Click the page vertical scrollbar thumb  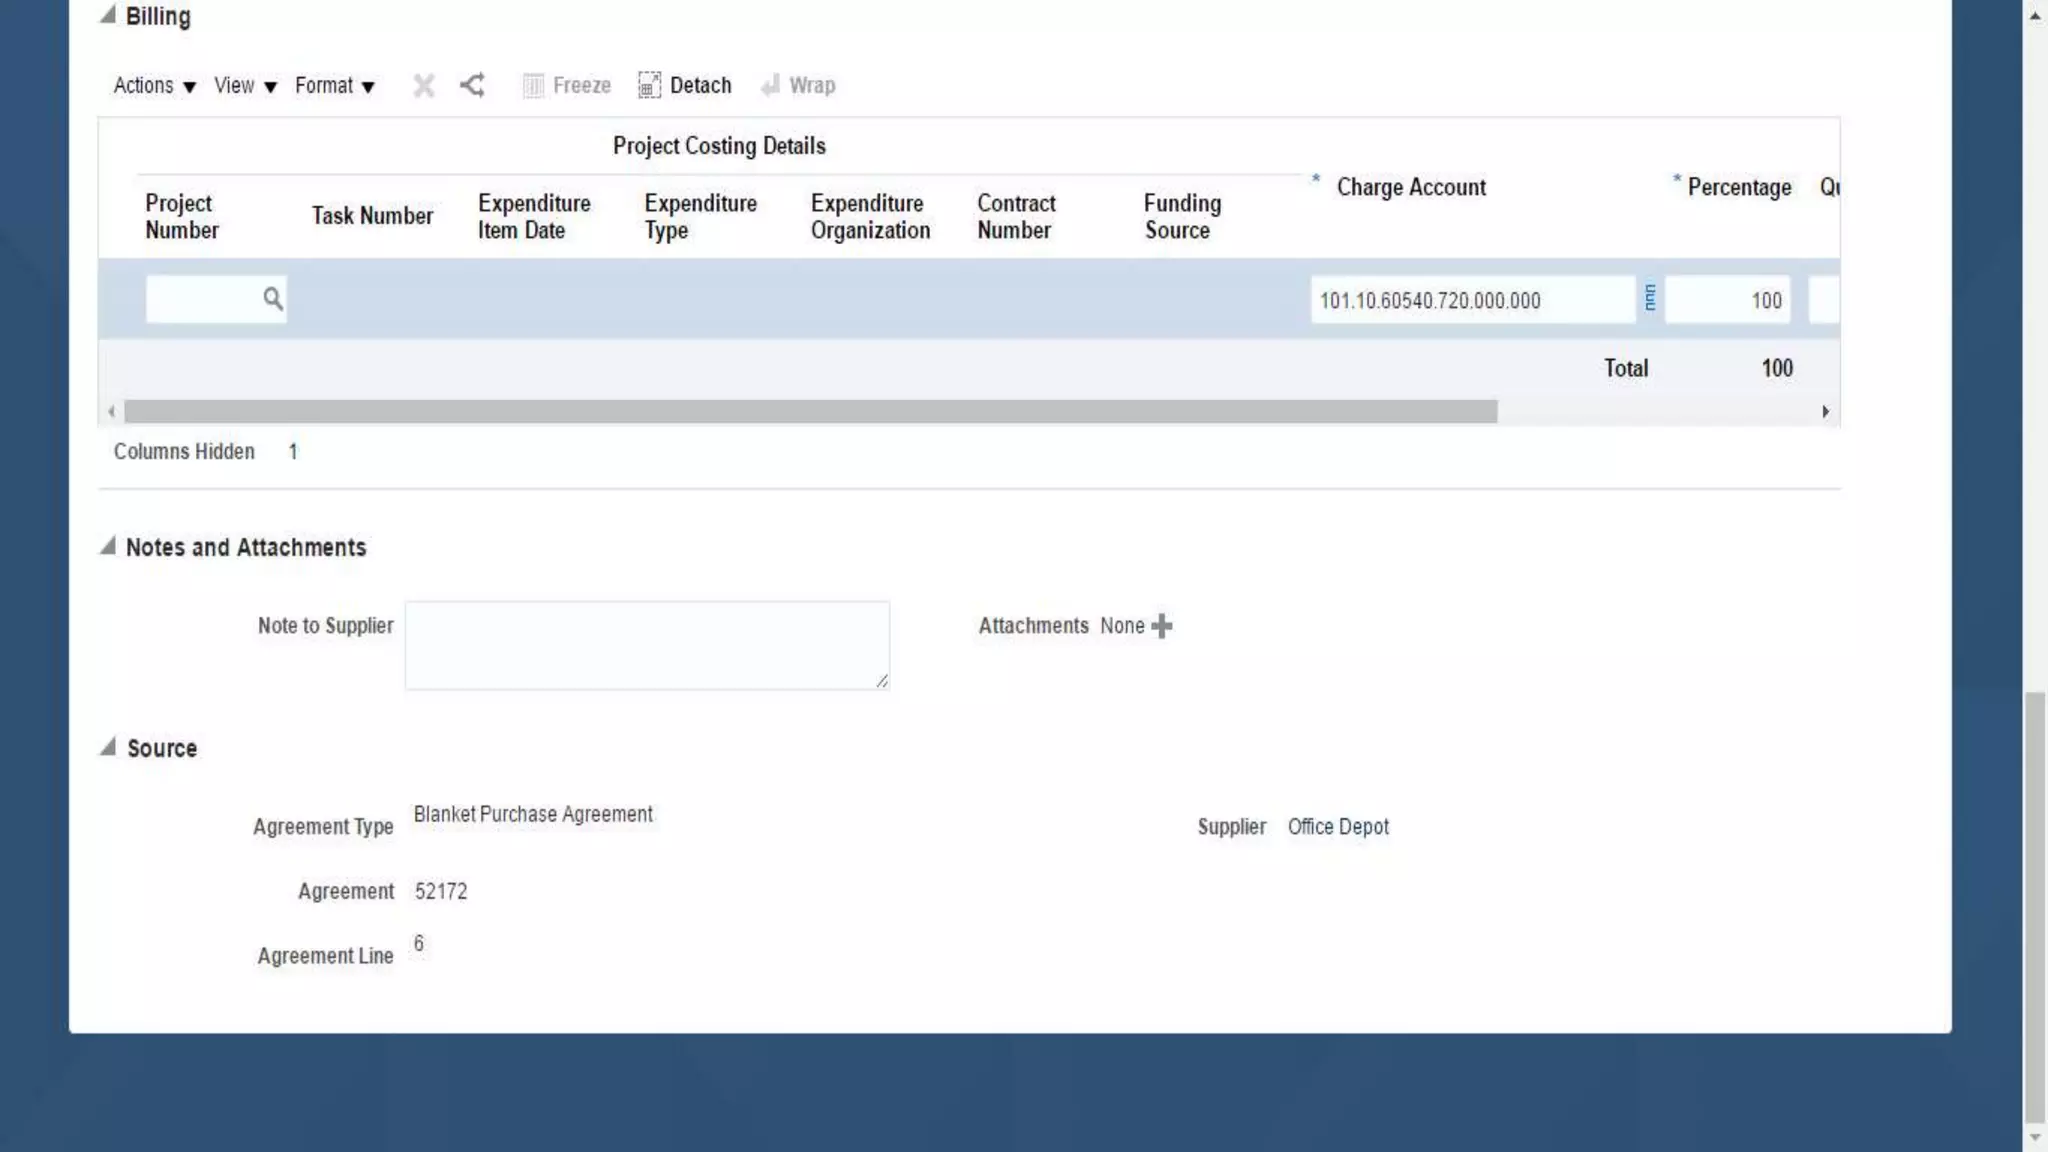point(2035,906)
